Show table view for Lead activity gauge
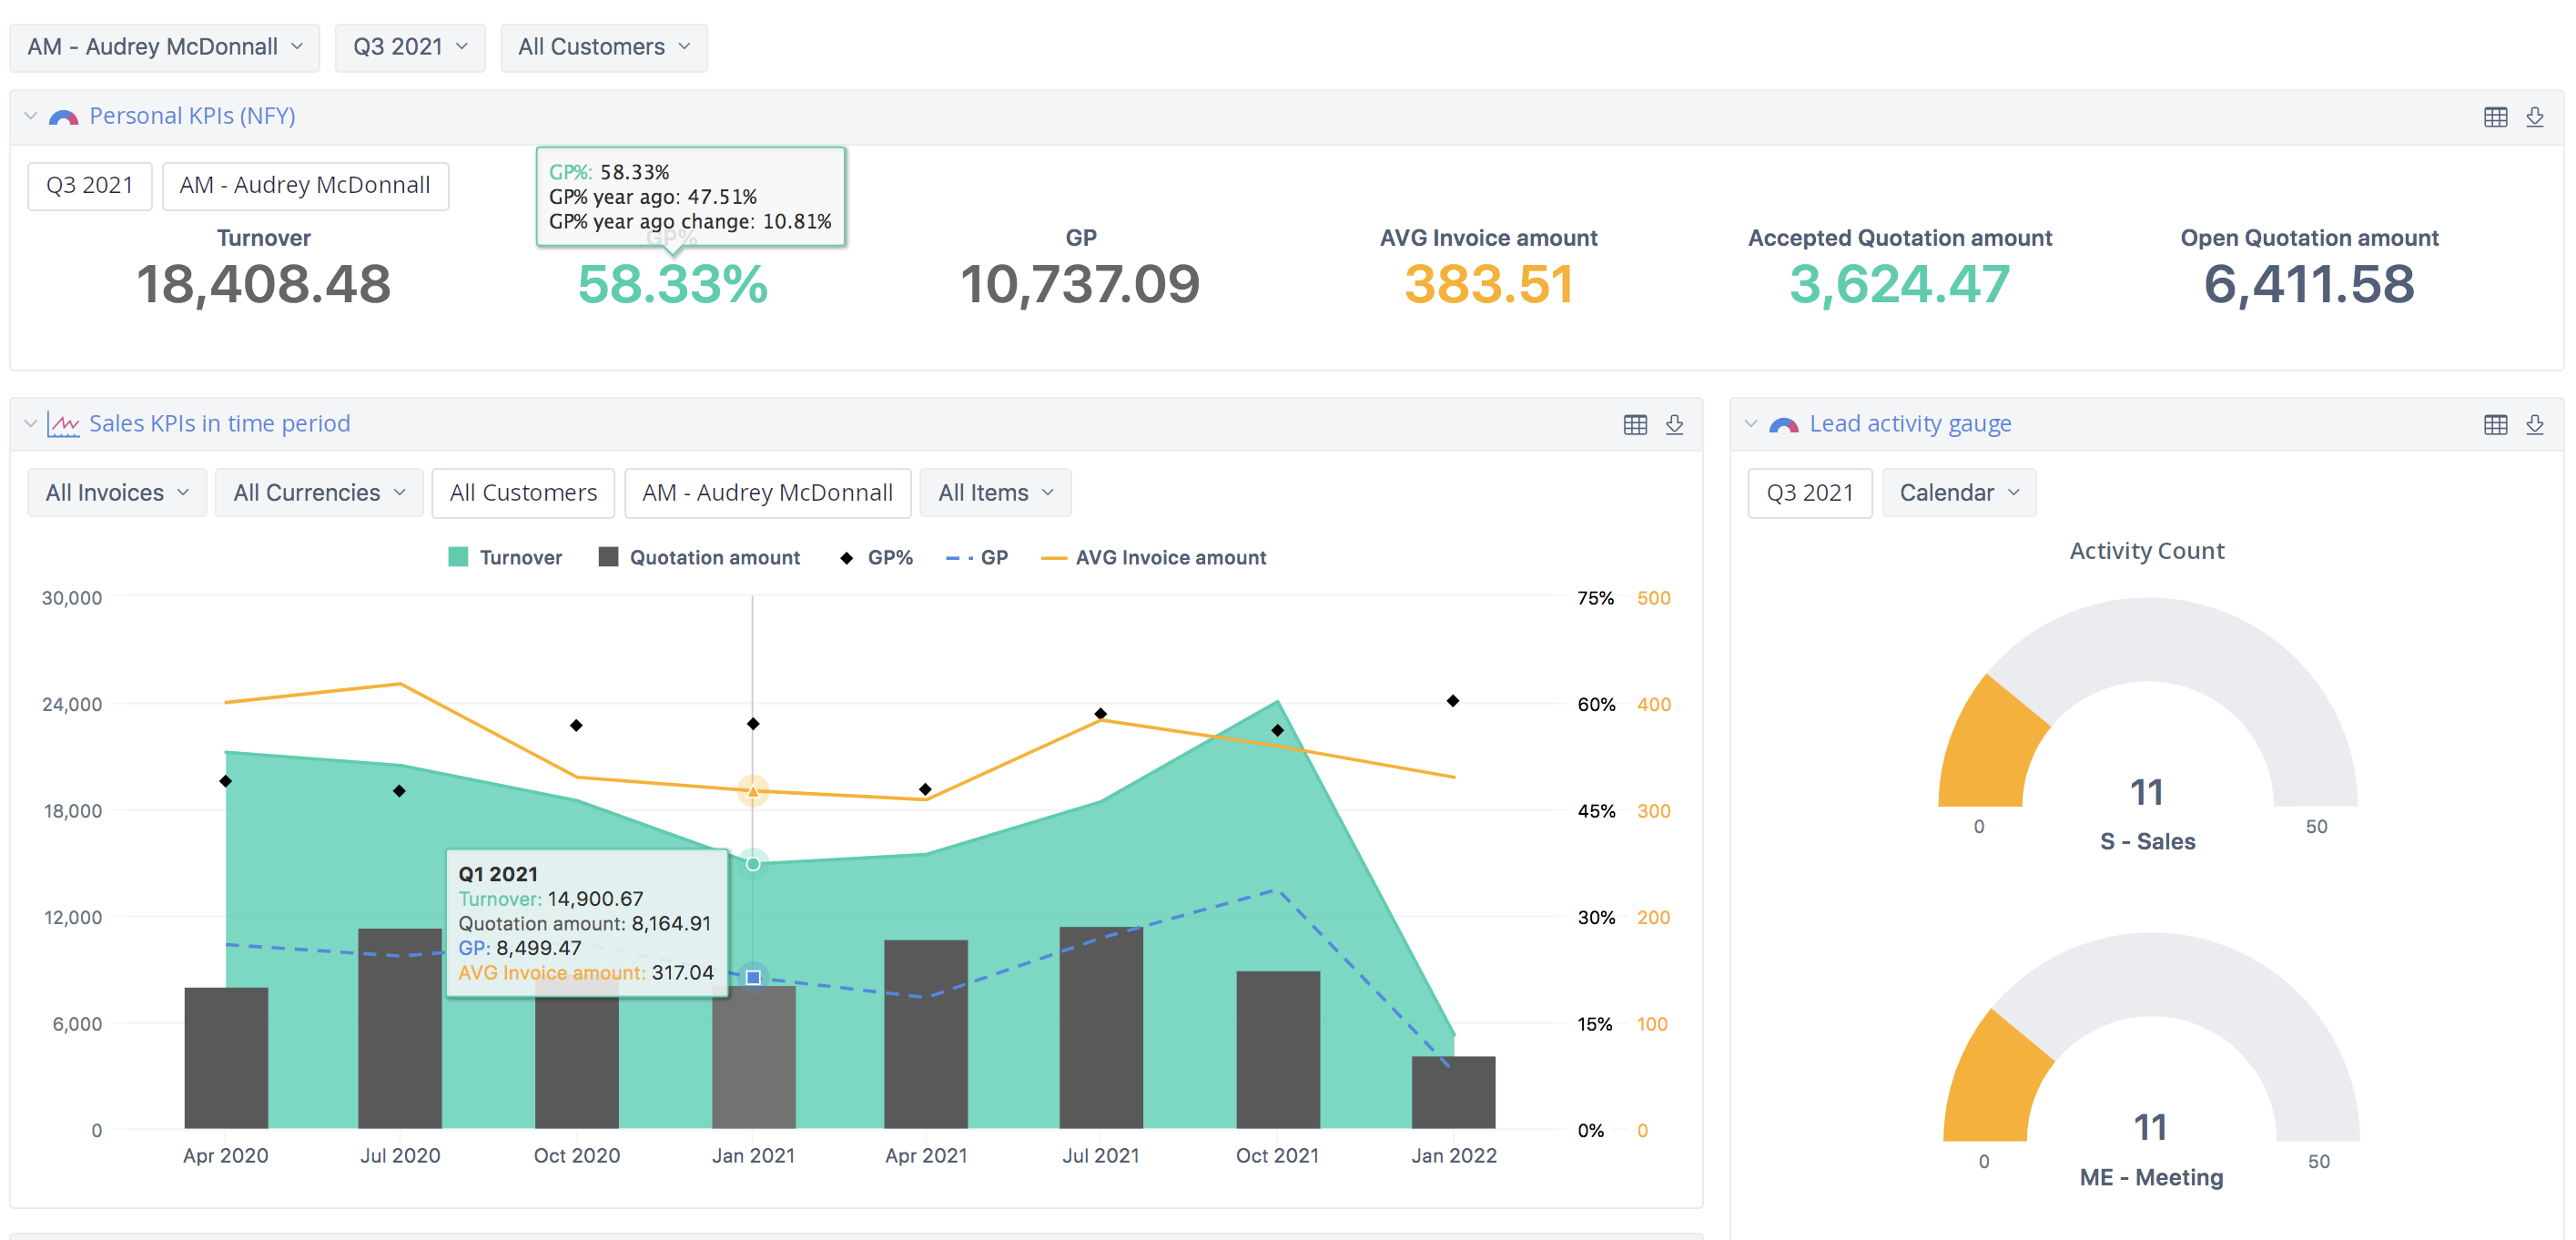2576x1240 pixels. coord(2494,425)
